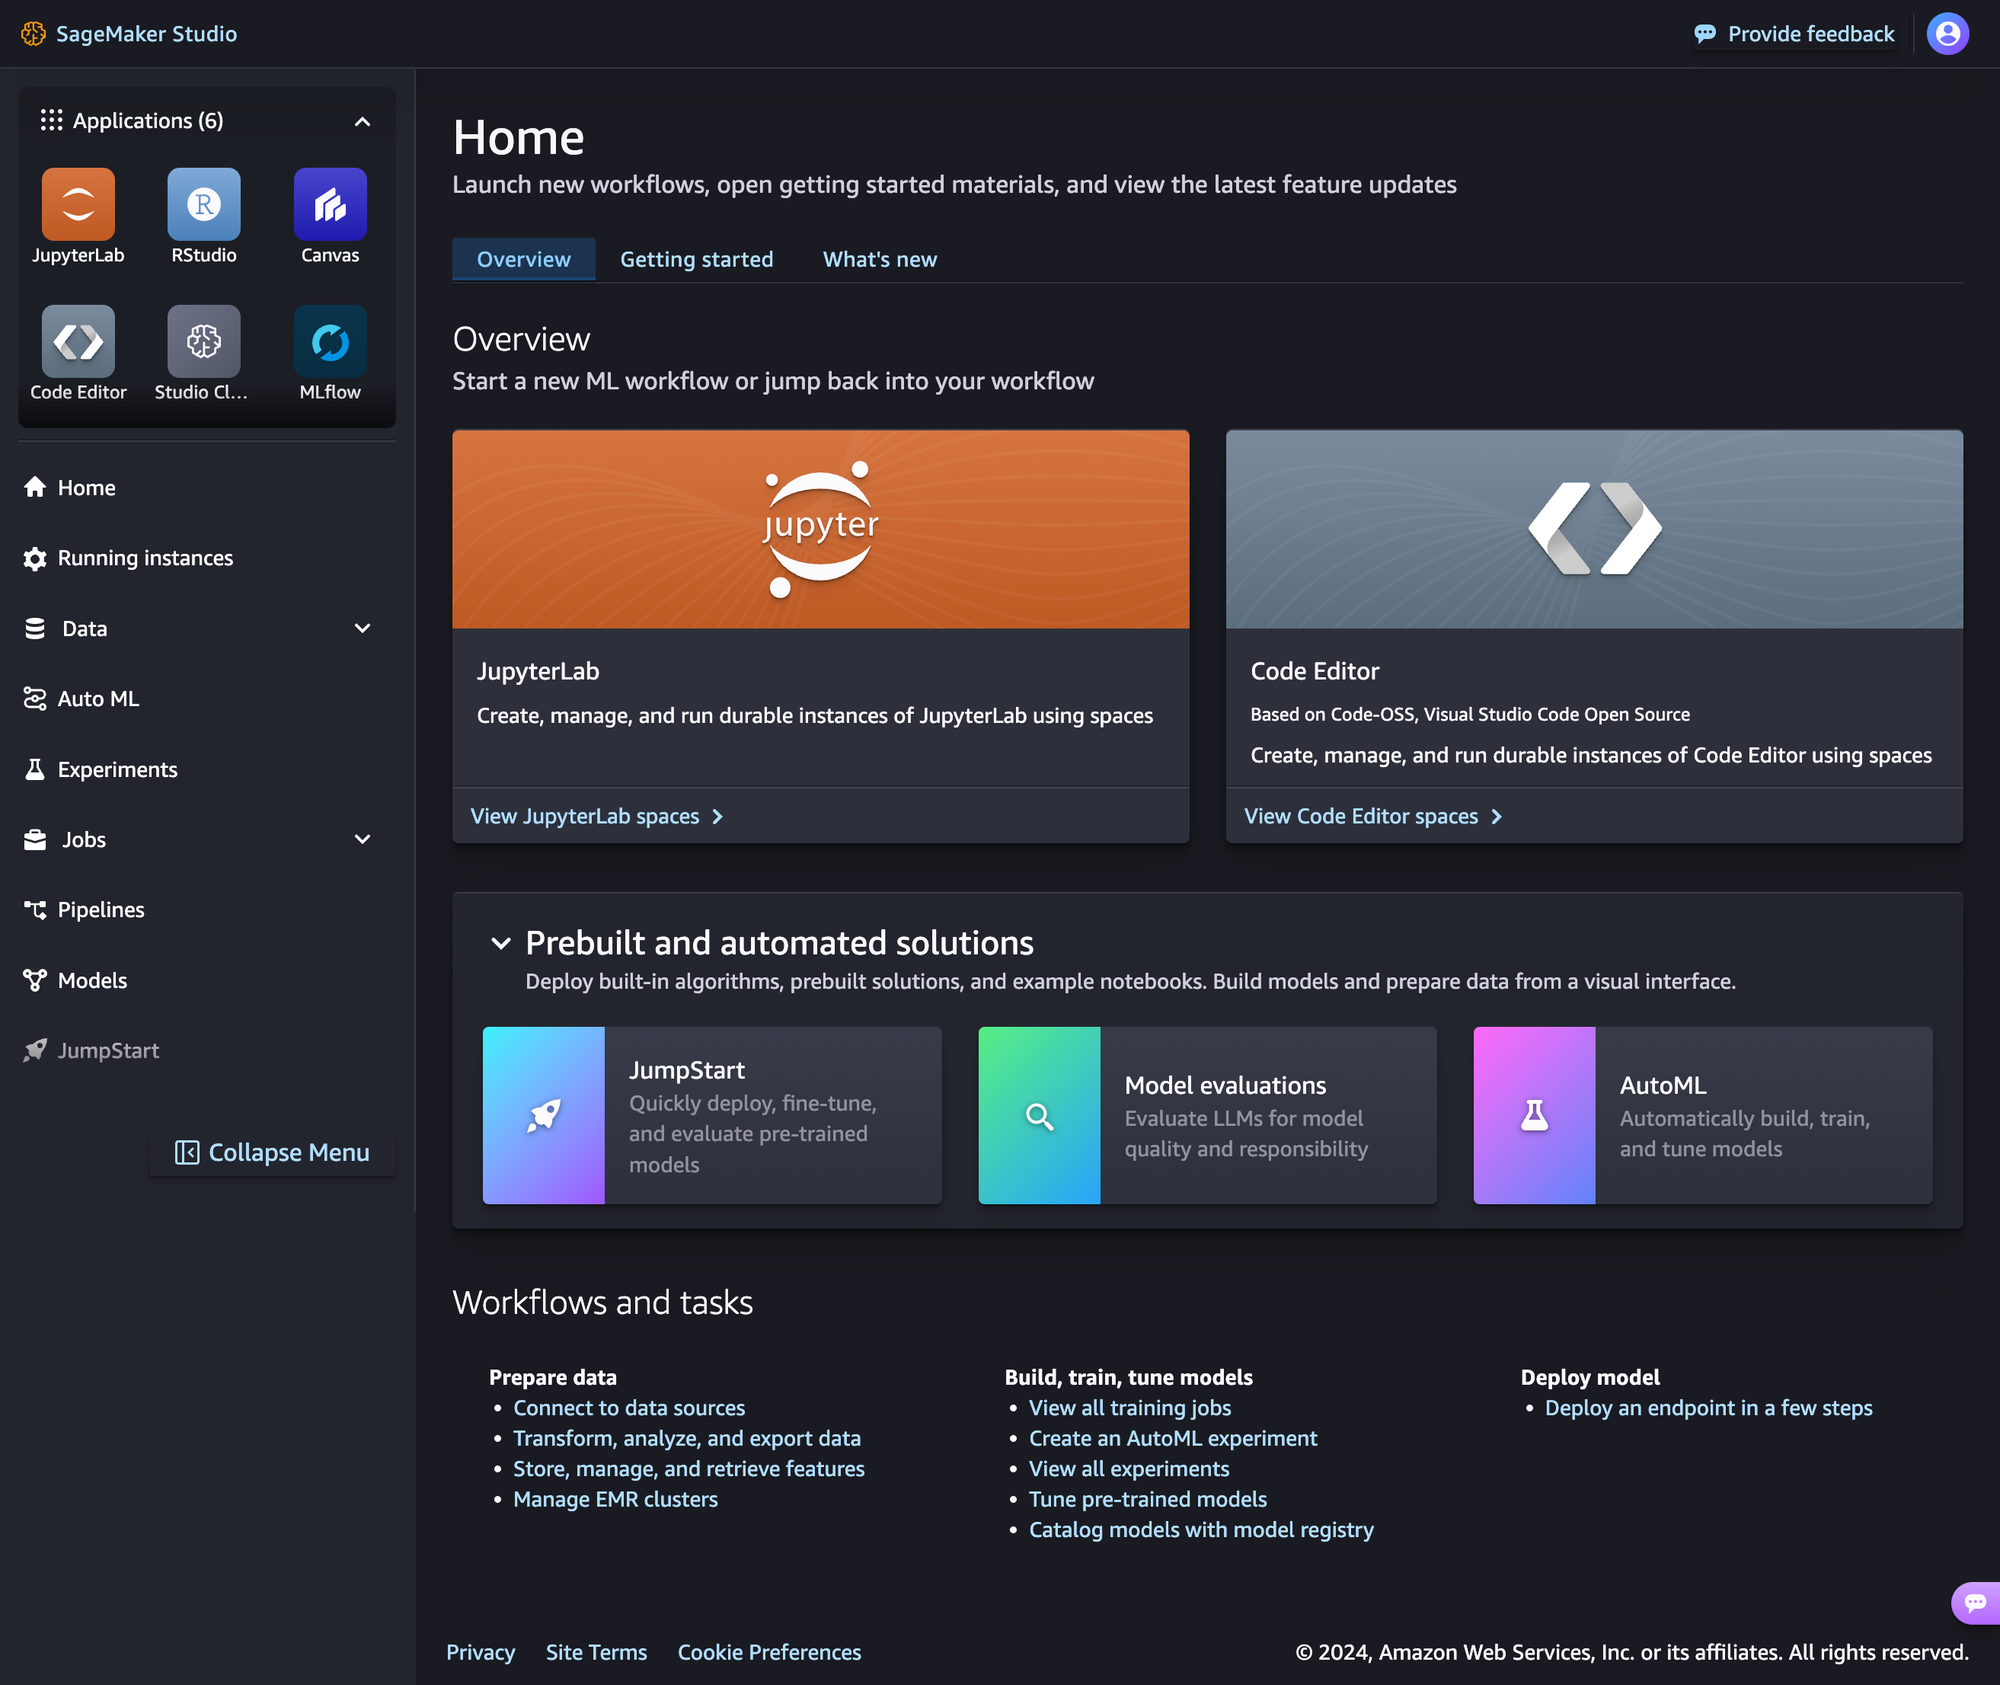The image size is (2000, 1685).
Task: Click the Home house icon in sidebar
Action: click(35, 487)
